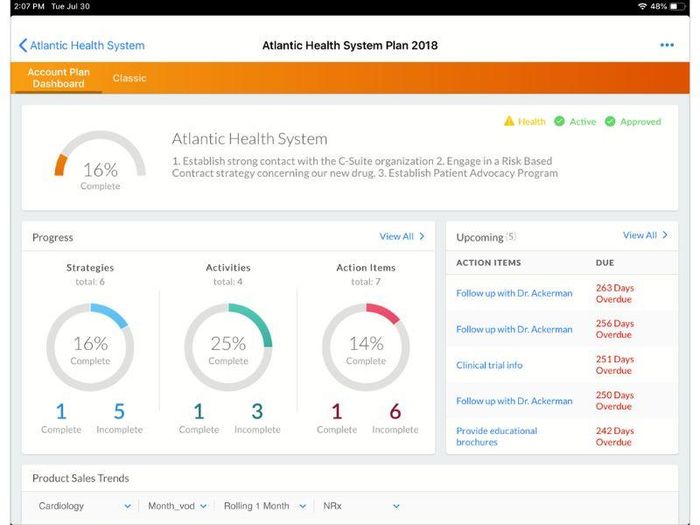Tap 263 Days Overdue text
The image size is (700, 525).
615,293
